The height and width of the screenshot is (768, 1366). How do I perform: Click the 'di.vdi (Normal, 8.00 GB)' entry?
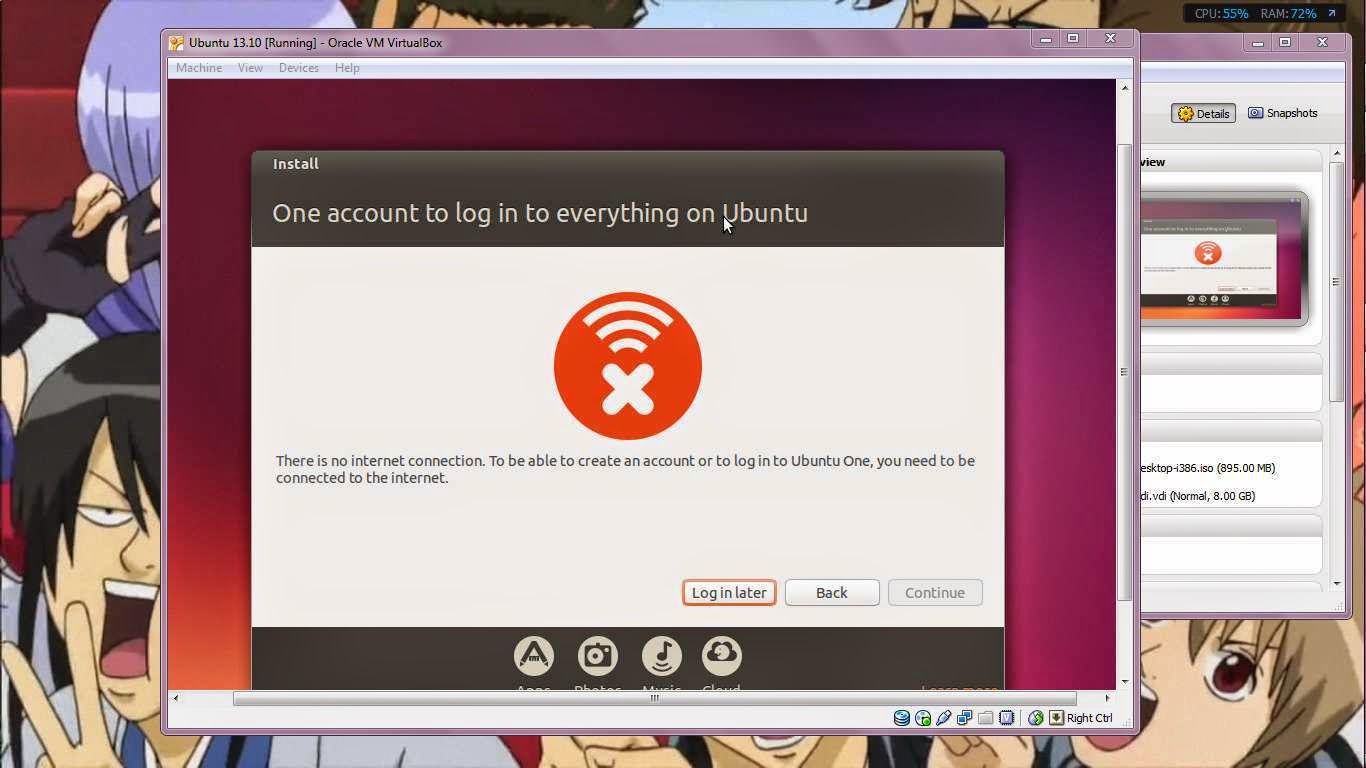pyautogui.click(x=1198, y=496)
